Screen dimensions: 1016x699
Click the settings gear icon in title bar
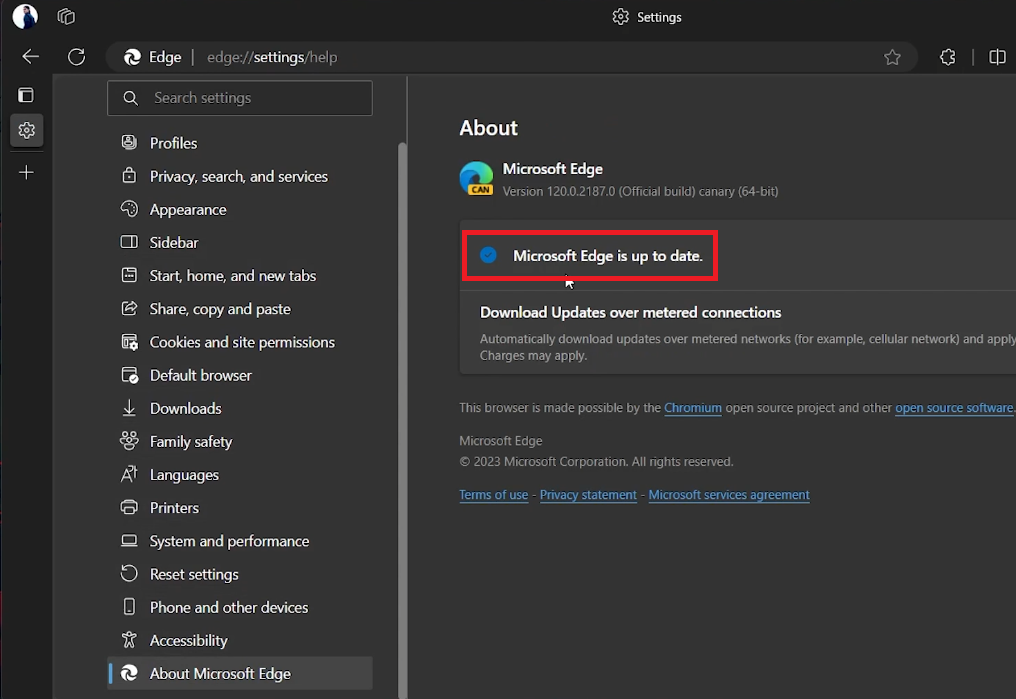pyautogui.click(x=621, y=17)
